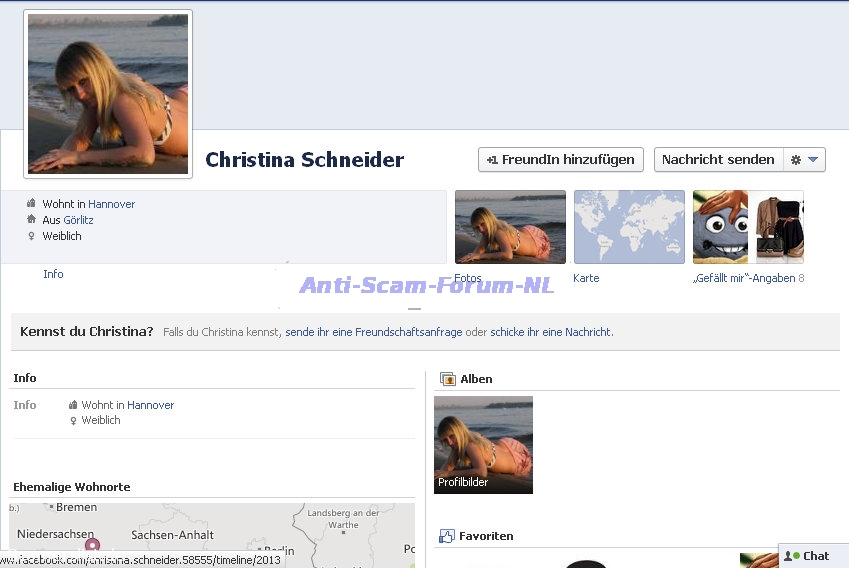The image size is (849, 568).
Task: Click Hannover link in Info section
Action: [150, 405]
